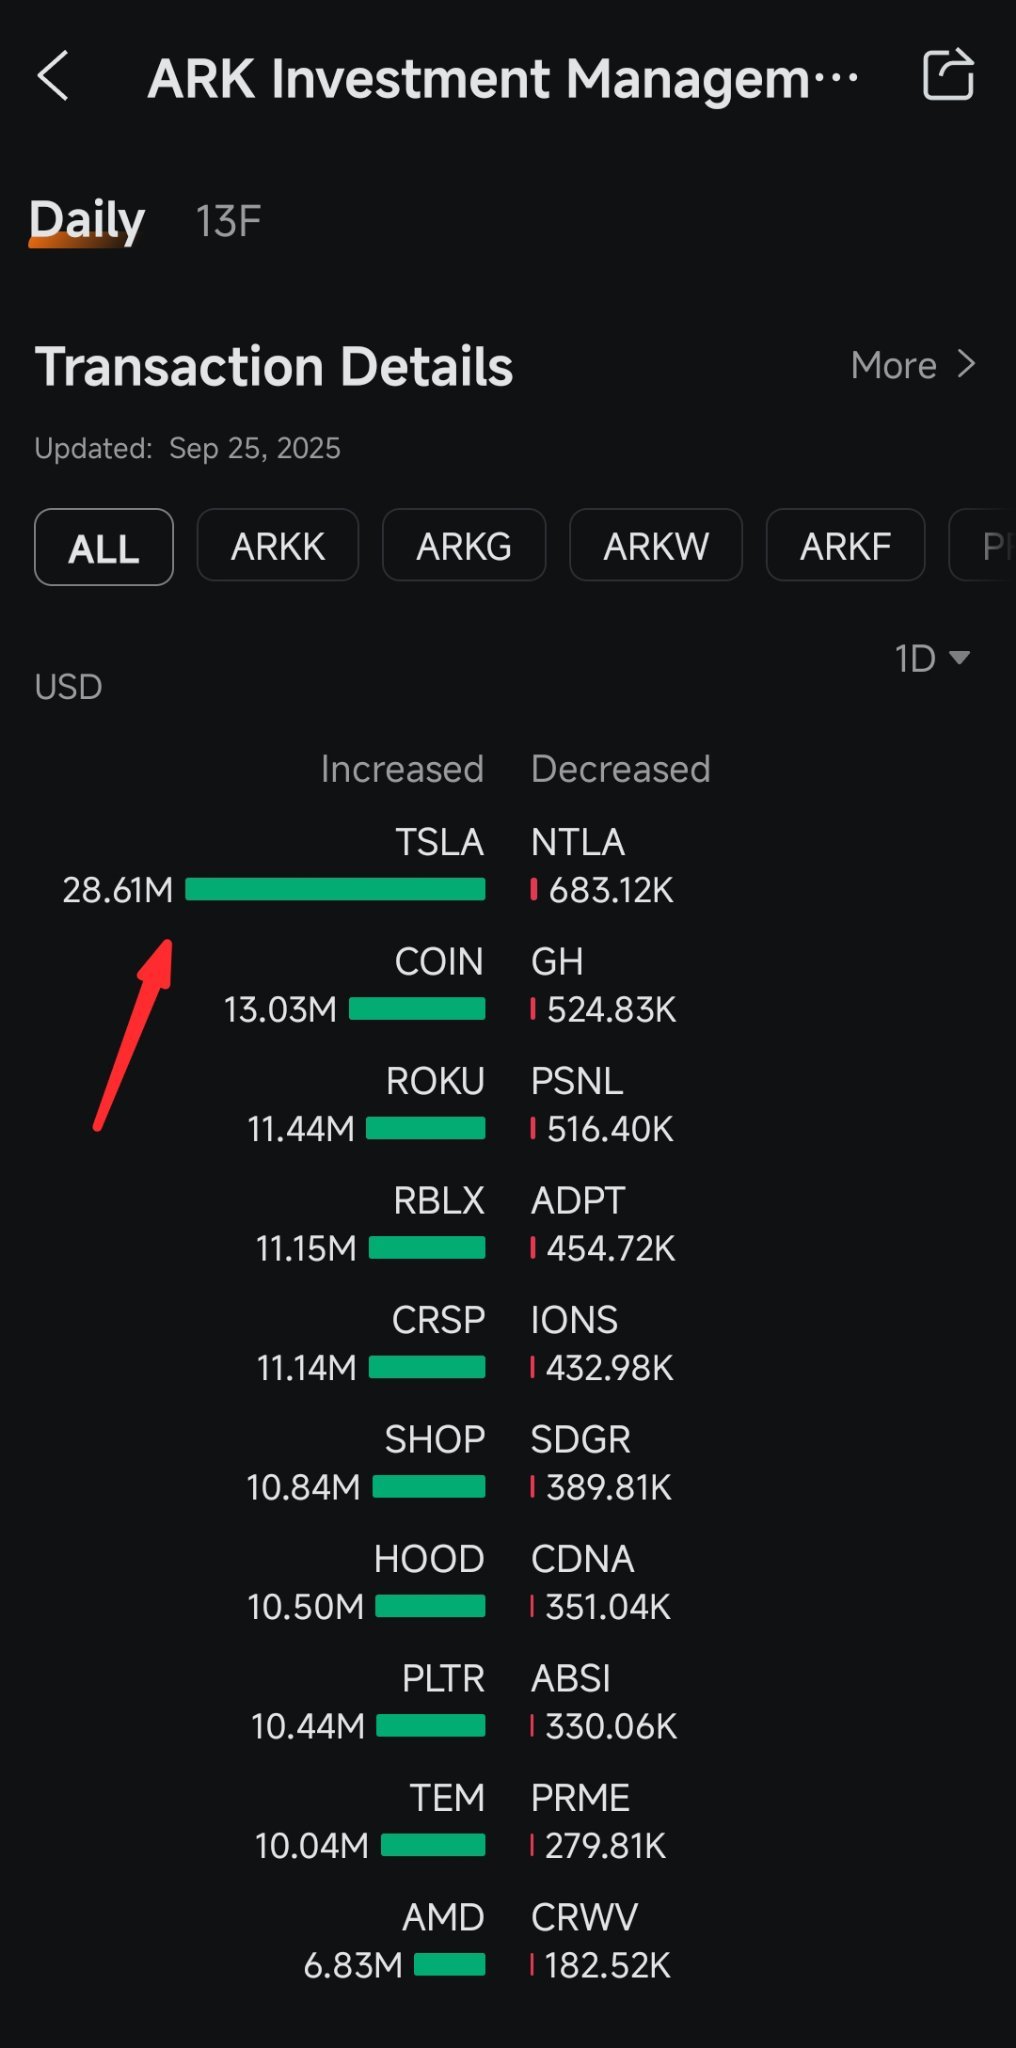
Task: Open More transaction details
Action: (x=912, y=365)
